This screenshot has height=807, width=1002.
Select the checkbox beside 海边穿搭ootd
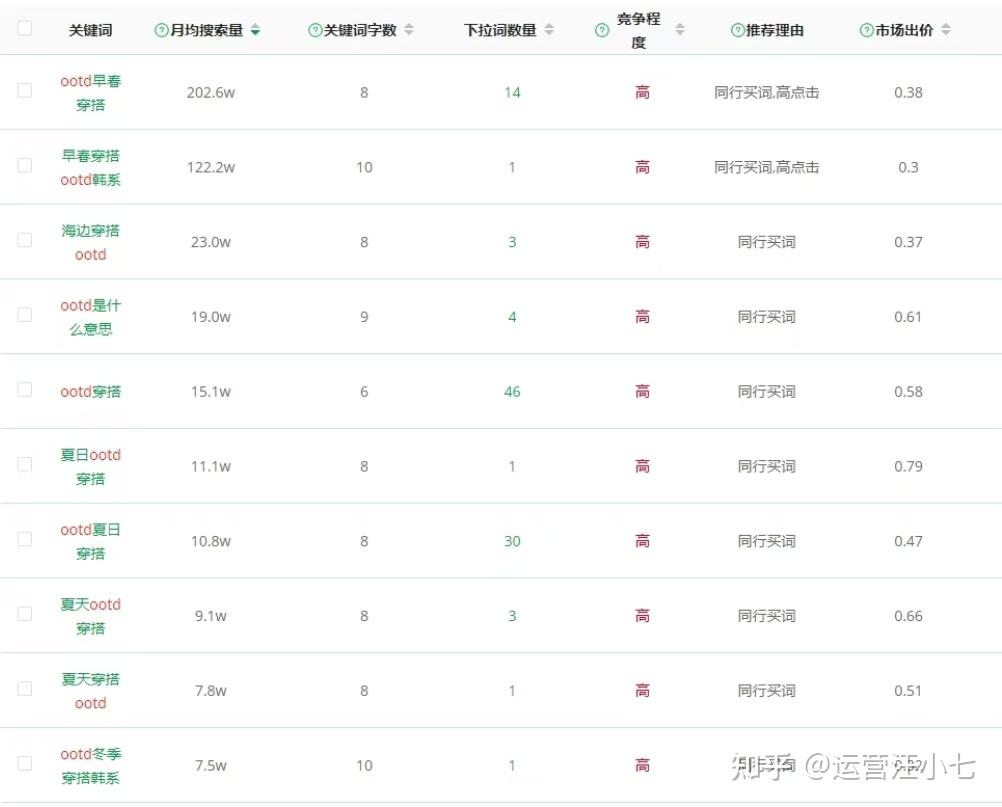[x=25, y=241]
